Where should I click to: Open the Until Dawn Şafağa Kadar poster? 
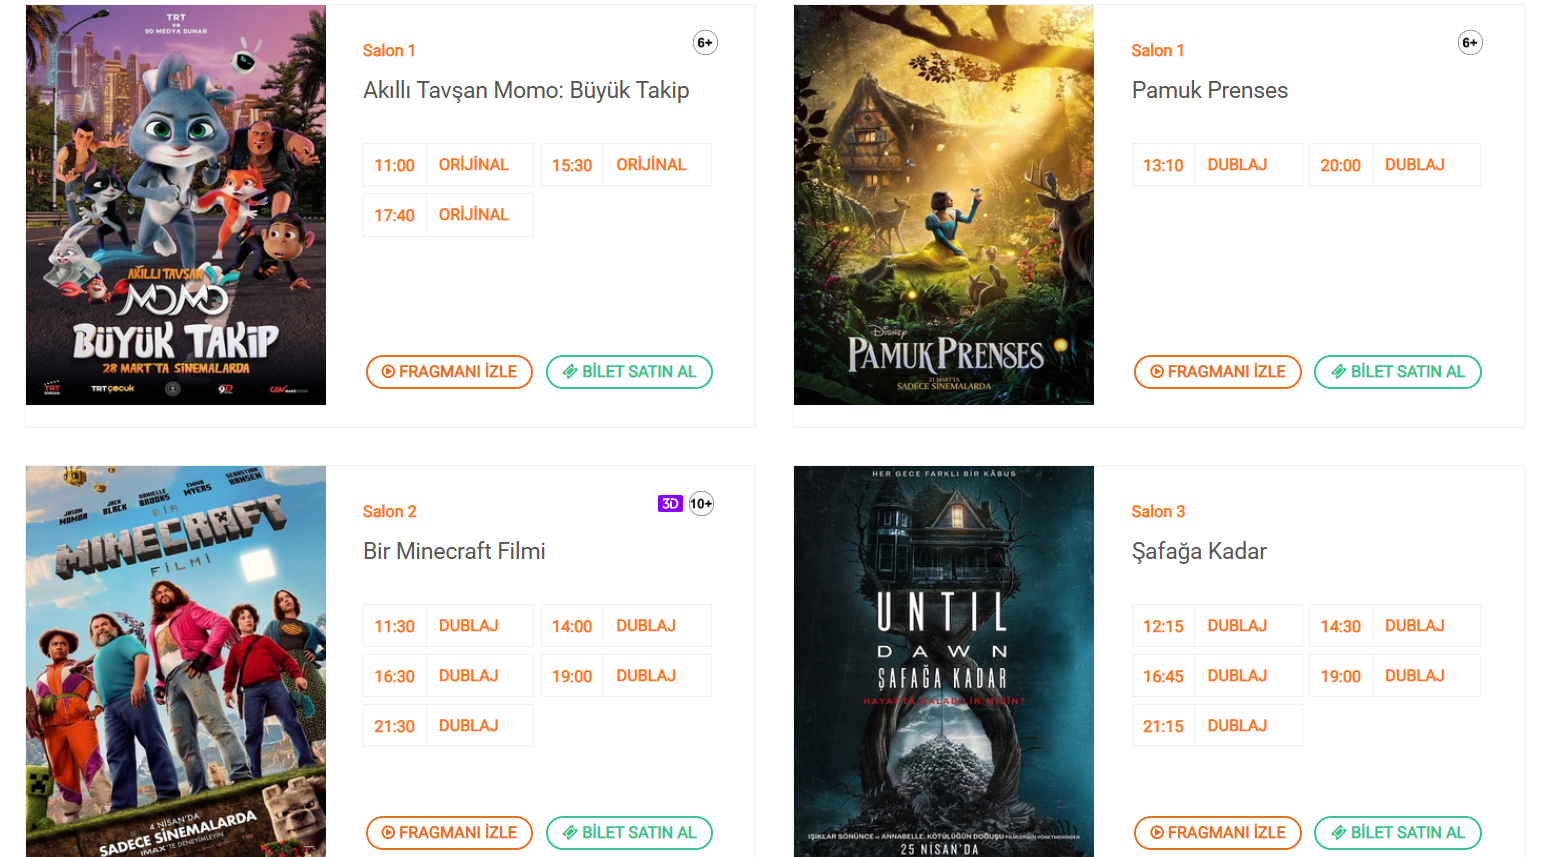(x=944, y=661)
